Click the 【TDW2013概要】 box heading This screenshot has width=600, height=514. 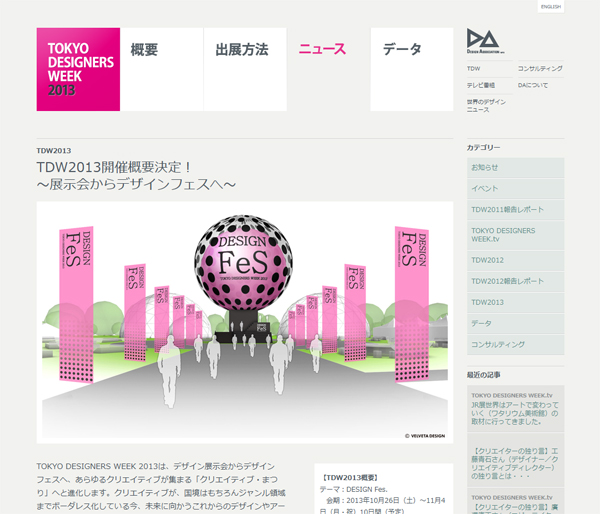point(350,478)
